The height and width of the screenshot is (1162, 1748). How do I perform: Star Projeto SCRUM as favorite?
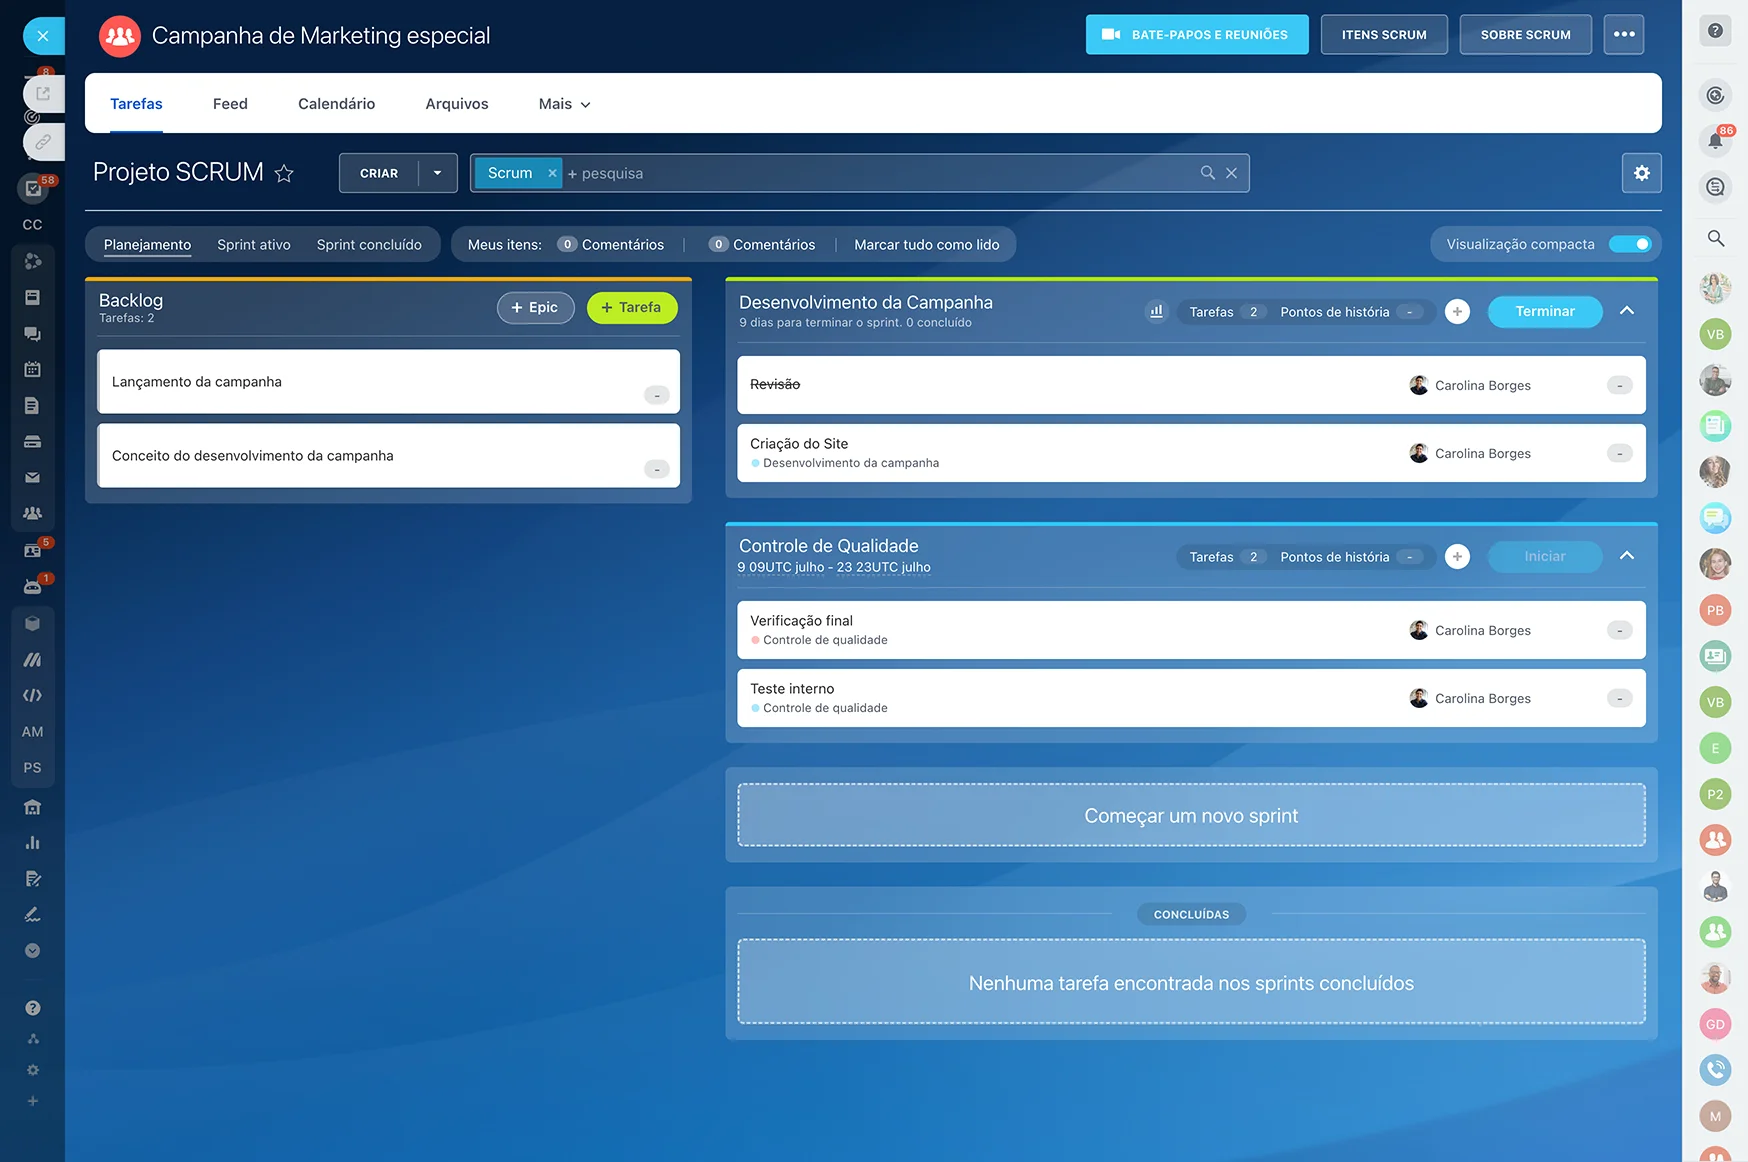click(284, 174)
